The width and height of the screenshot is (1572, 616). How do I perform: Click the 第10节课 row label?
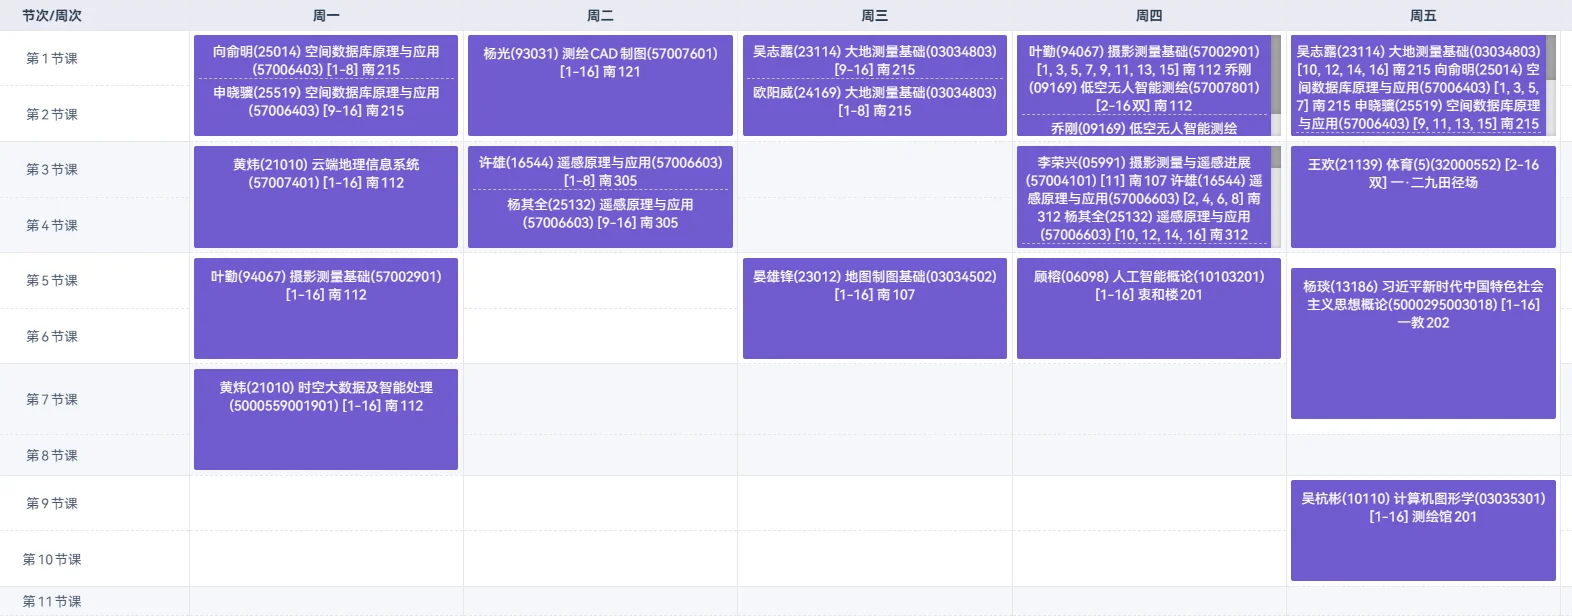pyautogui.click(x=52, y=559)
